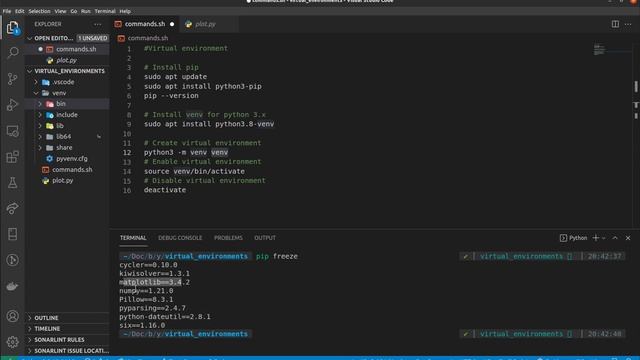Open the Testing flask icon
This screenshot has height=360, width=640.
point(13,182)
